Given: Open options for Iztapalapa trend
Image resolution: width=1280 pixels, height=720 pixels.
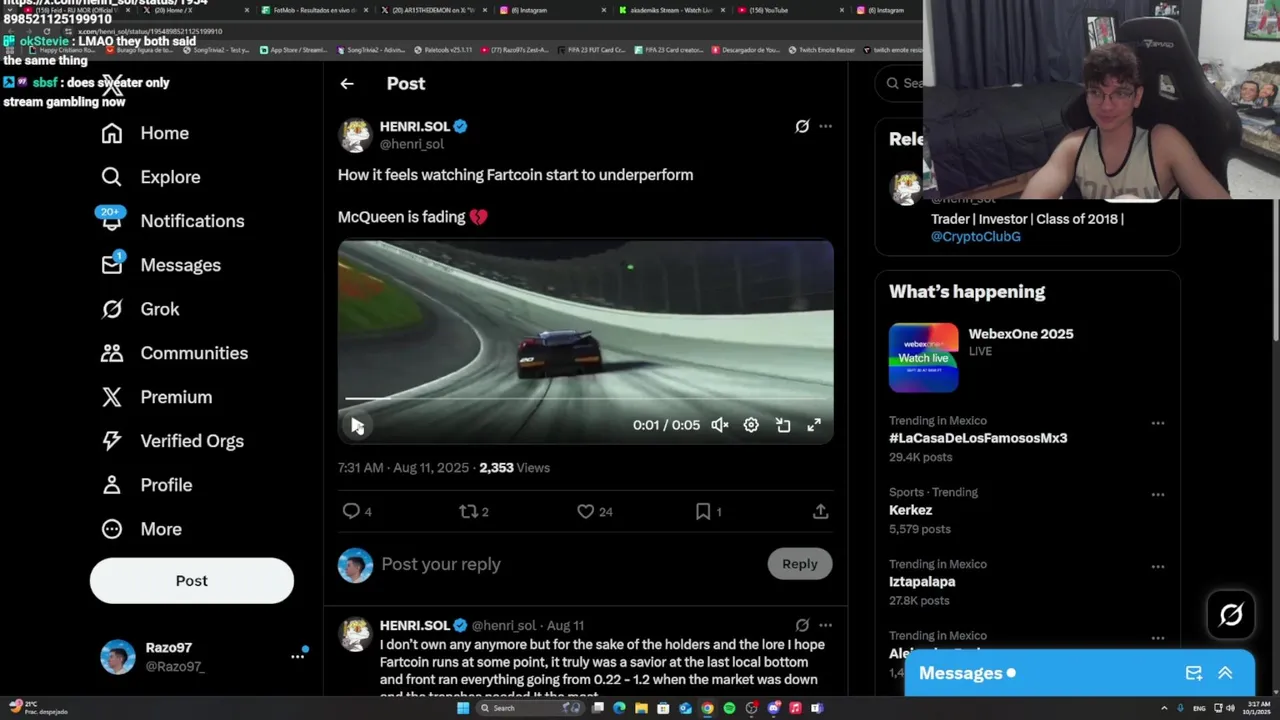Looking at the screenshot, I should 1158,567.
